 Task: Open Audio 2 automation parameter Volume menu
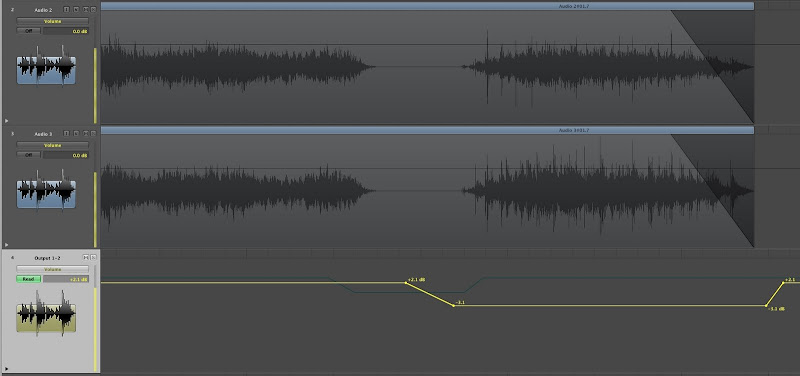(53, 21)
